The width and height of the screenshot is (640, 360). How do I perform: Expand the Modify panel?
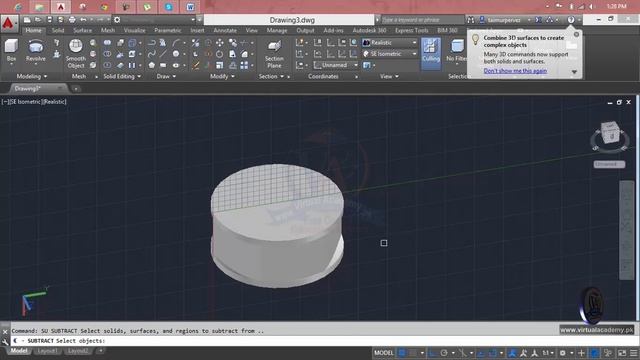pyautogui.click(x=222, y=76)
